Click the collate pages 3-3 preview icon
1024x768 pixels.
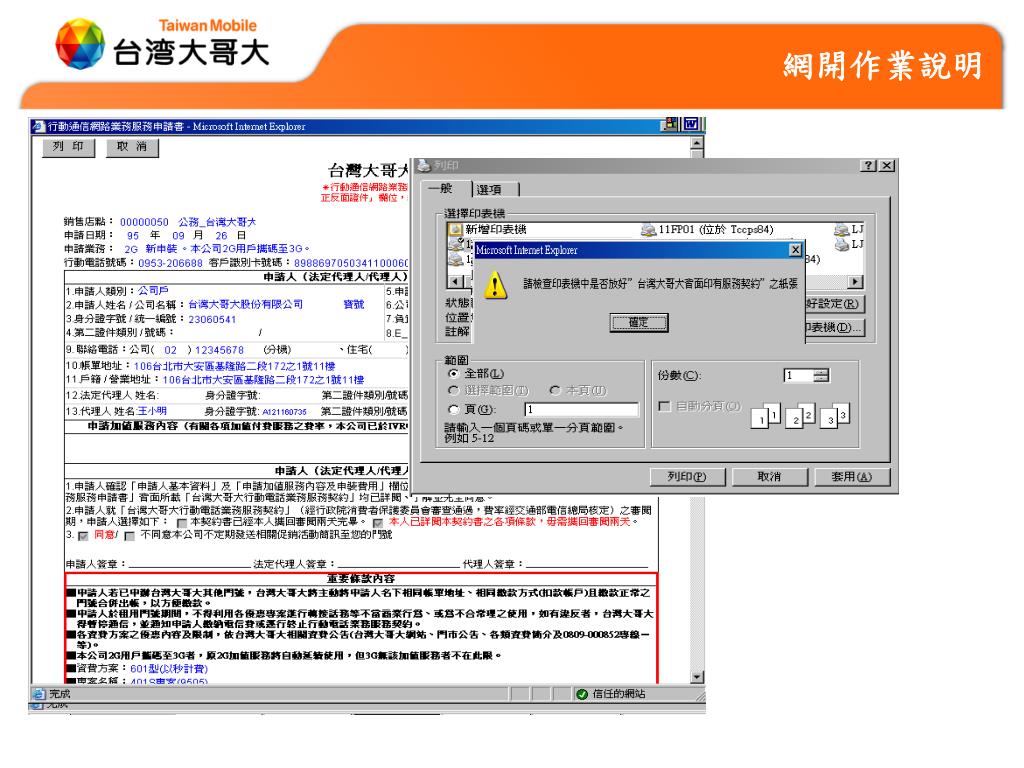point(835,416)
